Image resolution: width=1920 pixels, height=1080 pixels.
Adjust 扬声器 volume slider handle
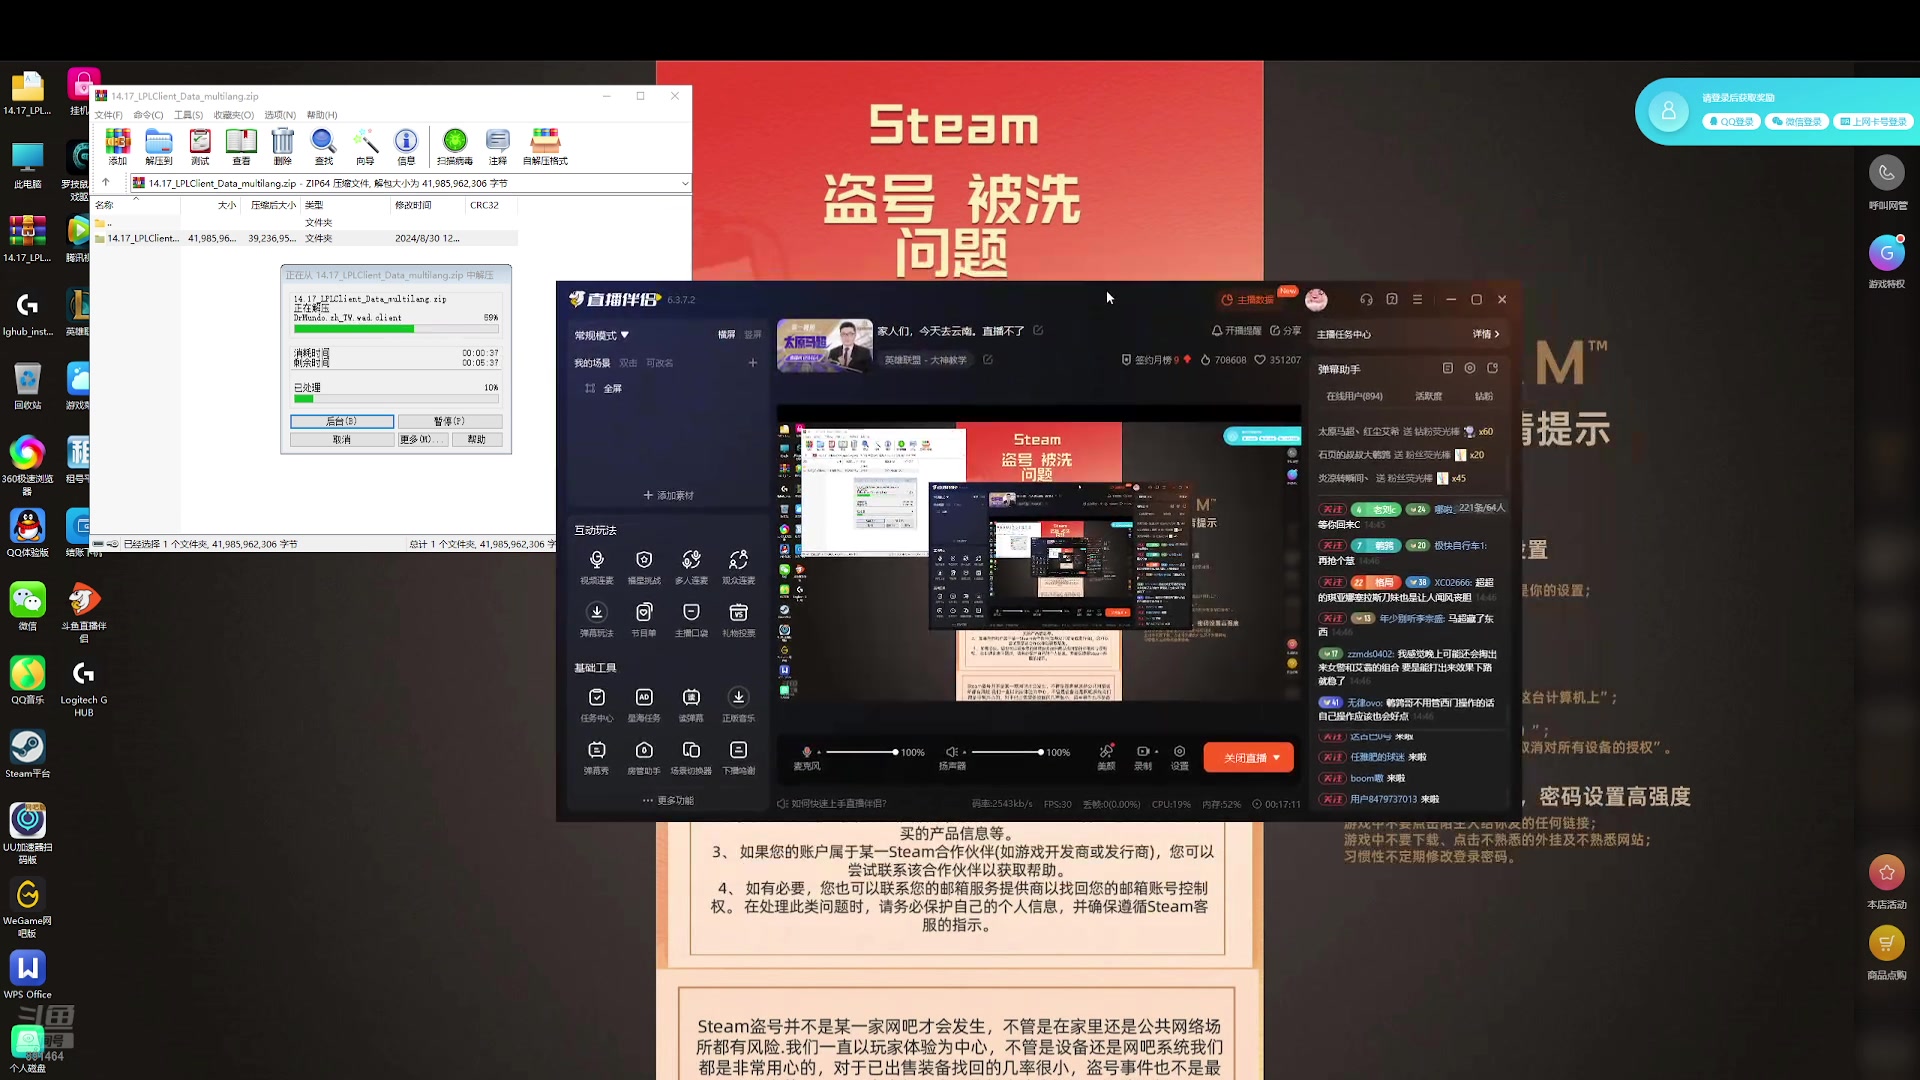1040,752
